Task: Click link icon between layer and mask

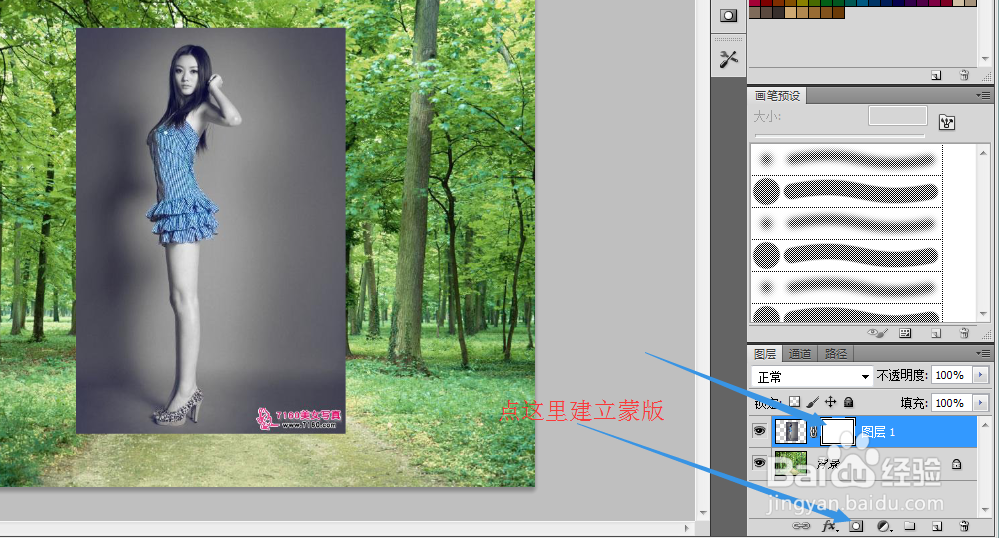Action: coord(814,432)
